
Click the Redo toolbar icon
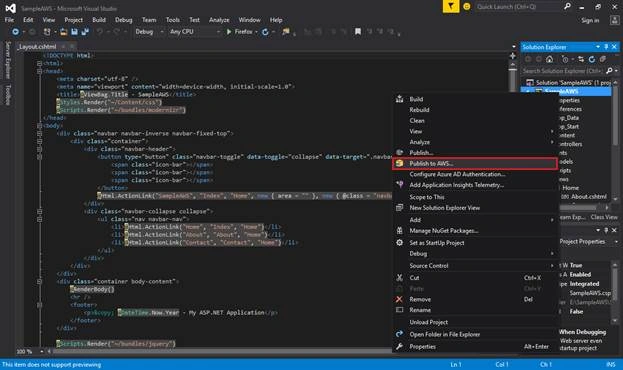point(116,31)
